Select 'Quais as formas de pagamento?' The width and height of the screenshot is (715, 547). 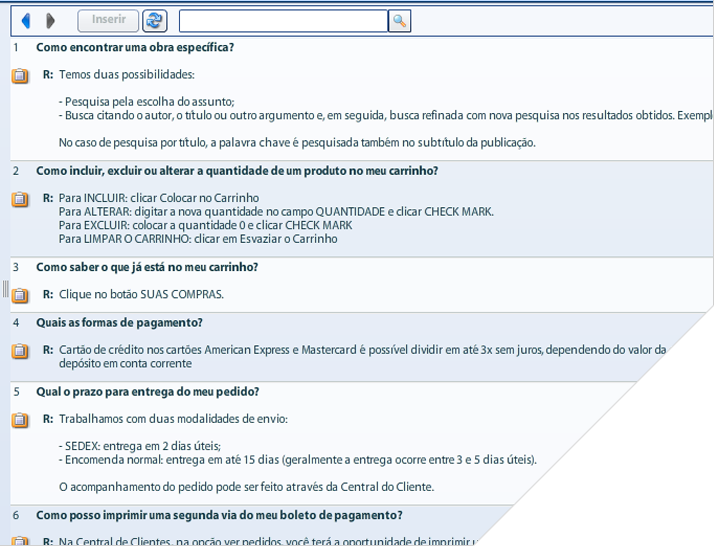(119, 323)
